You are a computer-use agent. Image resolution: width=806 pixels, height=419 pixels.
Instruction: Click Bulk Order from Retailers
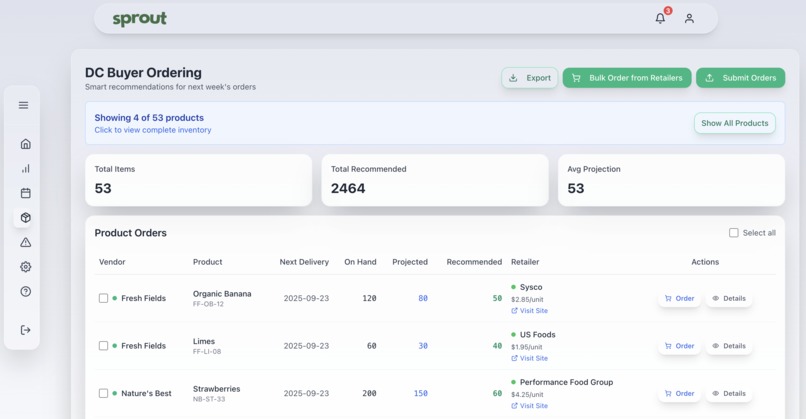pyautogui.click(x=627, y=78)
